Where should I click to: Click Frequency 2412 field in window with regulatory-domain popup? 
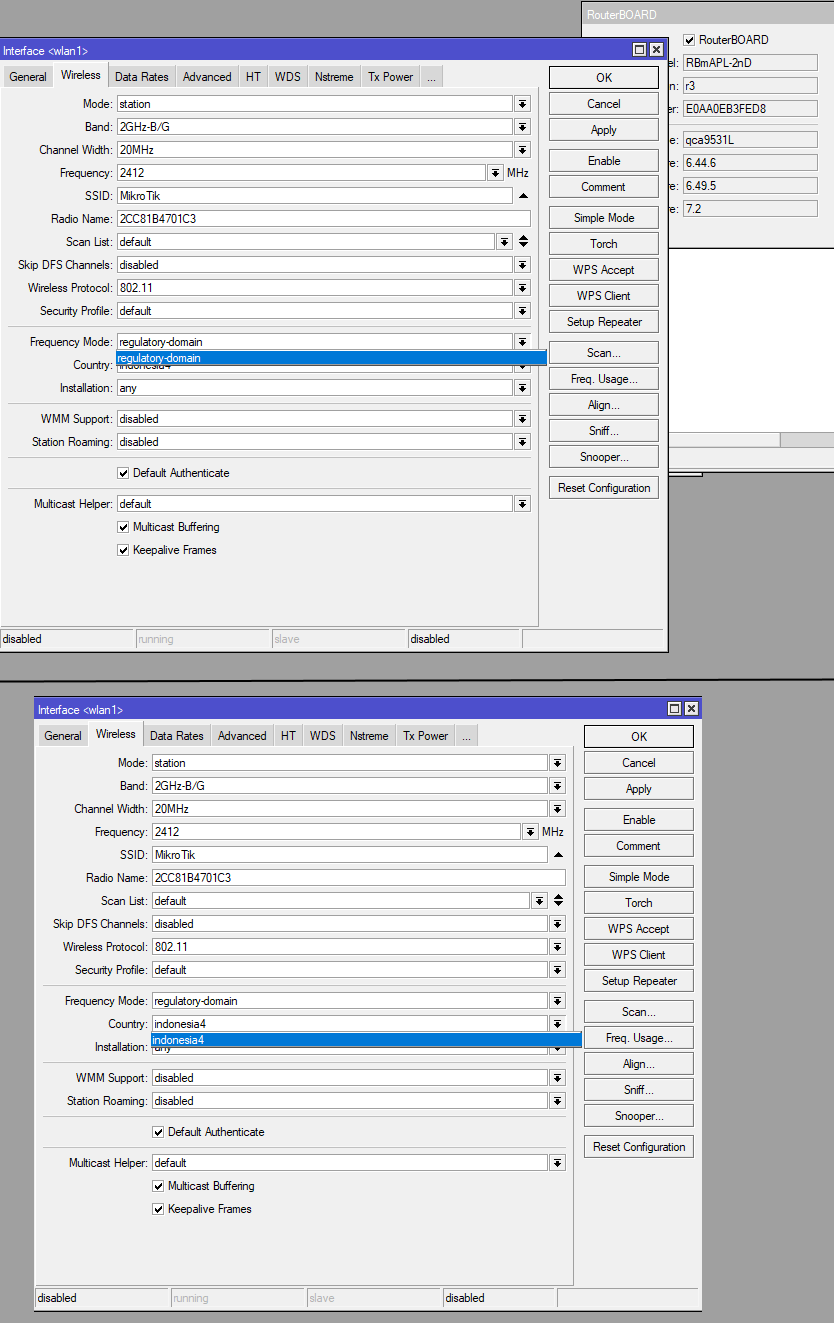click(x=301, y=173)
